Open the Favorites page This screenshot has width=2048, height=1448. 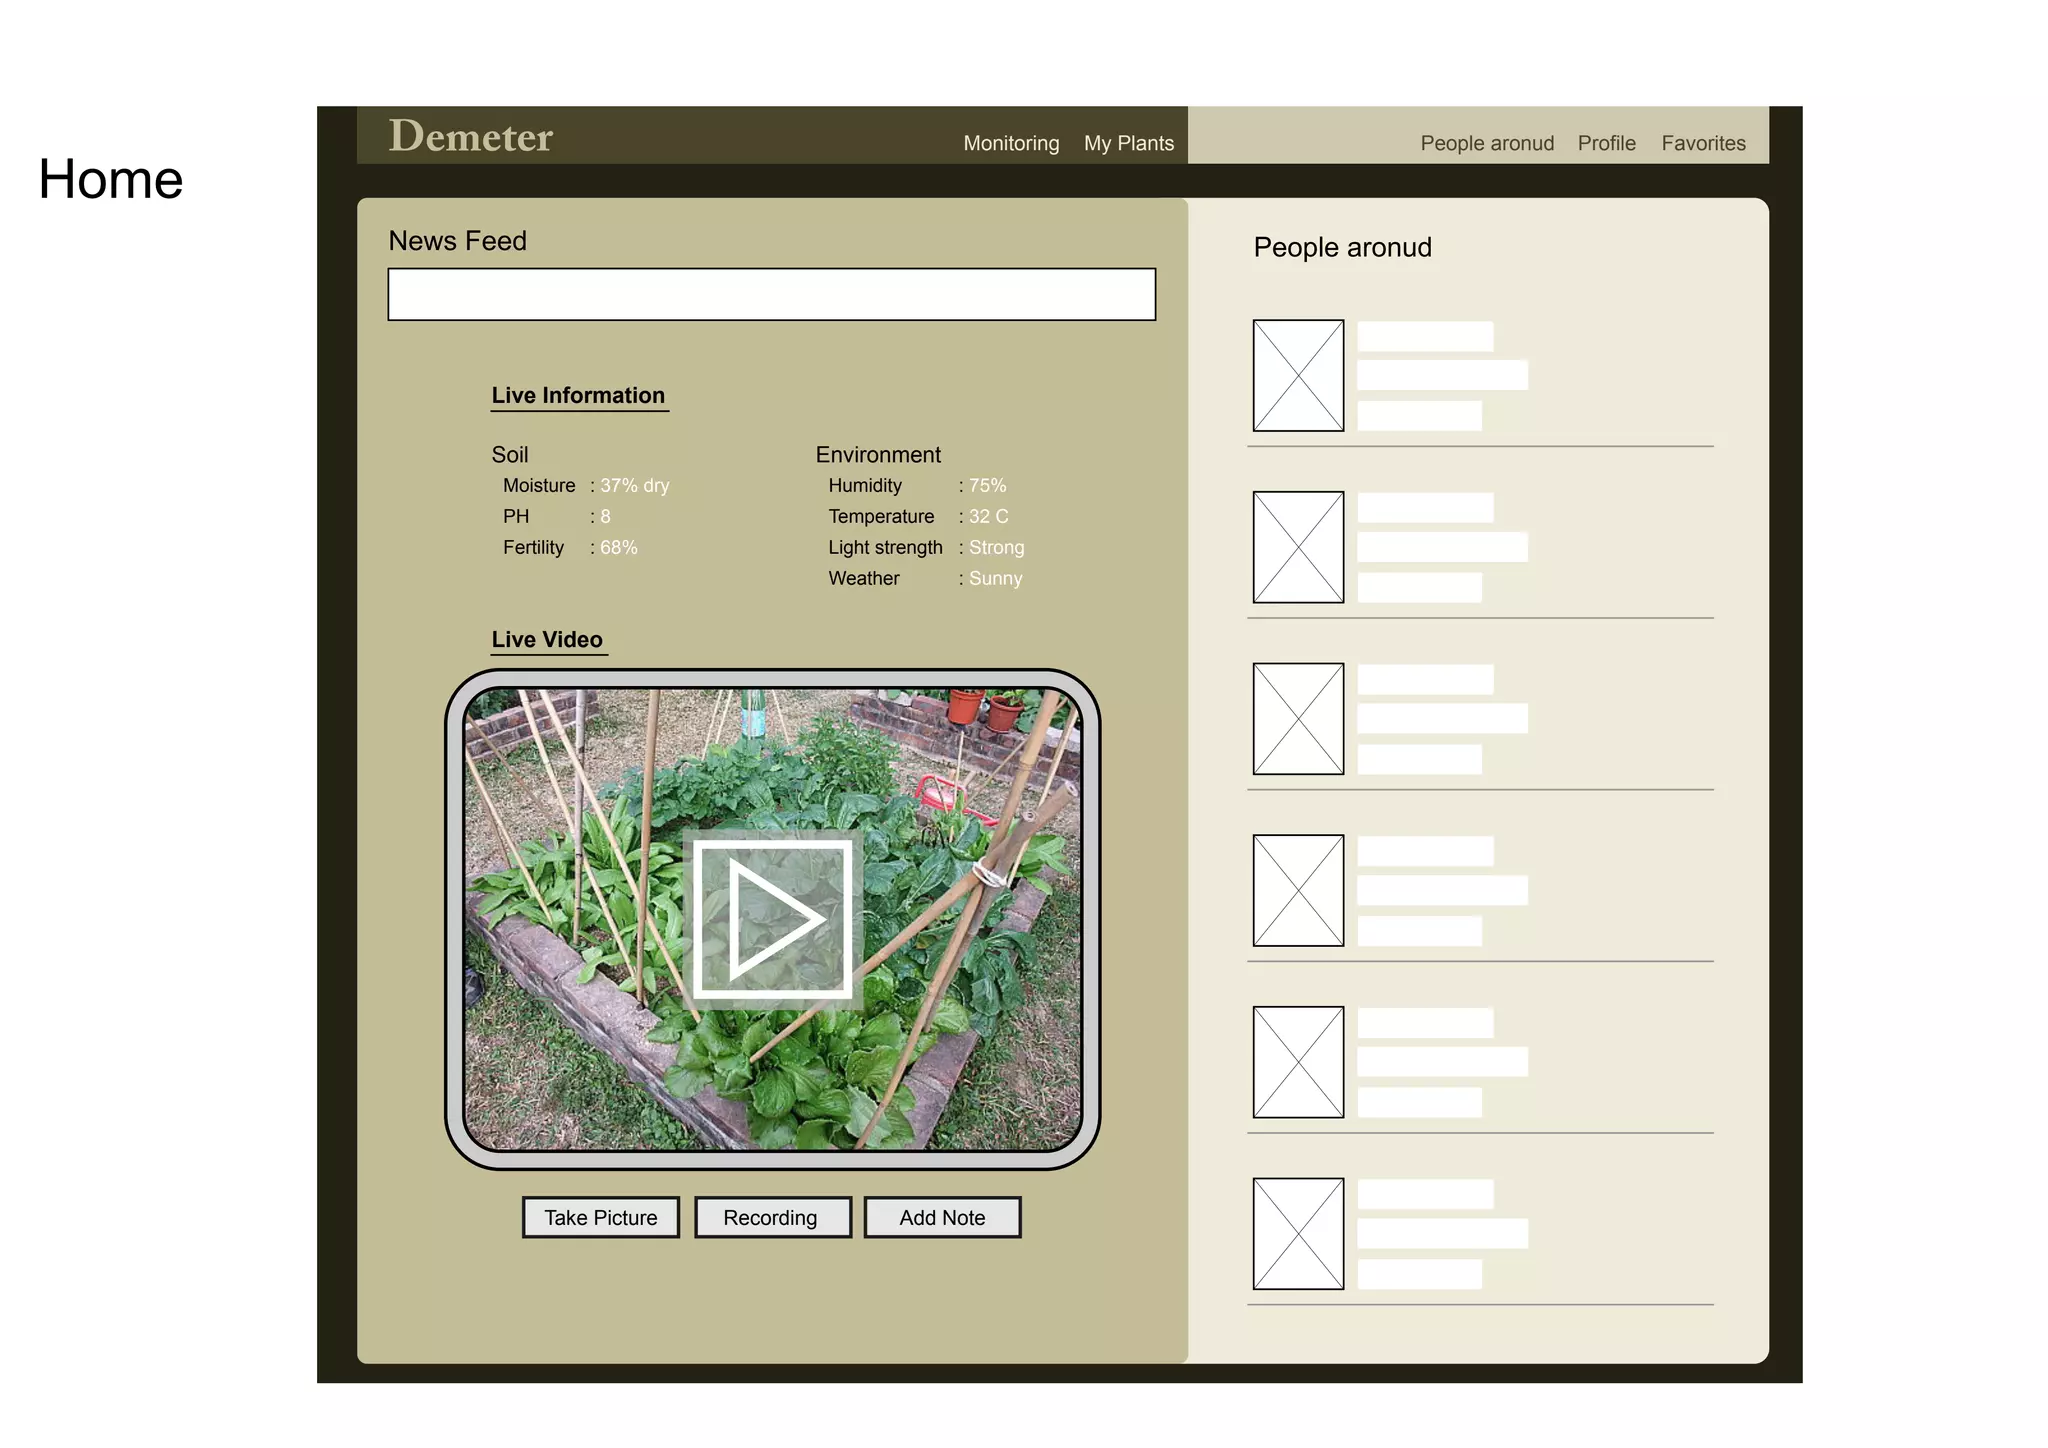click(x=1703, y=143)
